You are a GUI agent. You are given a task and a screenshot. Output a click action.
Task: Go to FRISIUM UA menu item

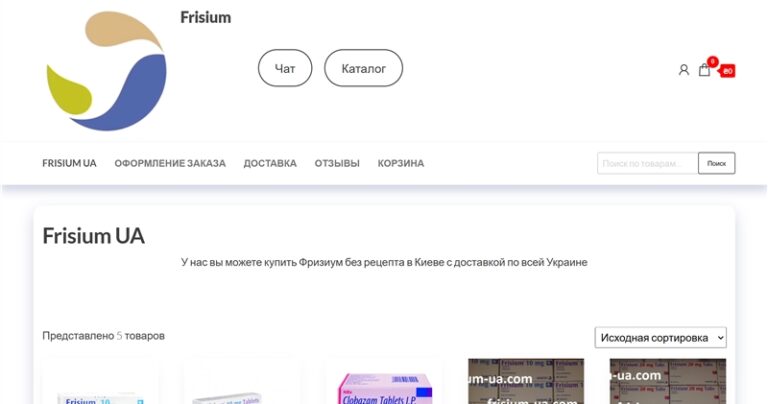coord(69,163)
